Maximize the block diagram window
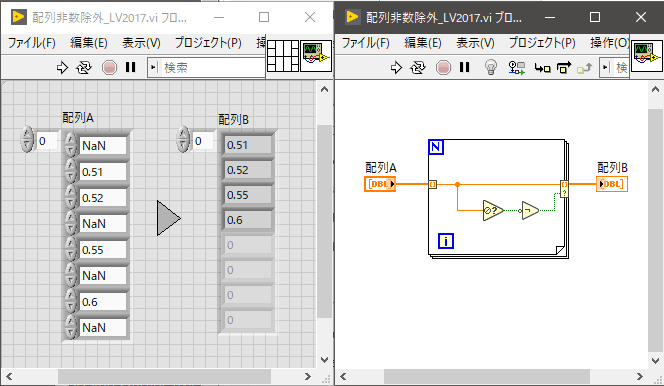This screenshot has width=664, height=386. click(595, 17)
